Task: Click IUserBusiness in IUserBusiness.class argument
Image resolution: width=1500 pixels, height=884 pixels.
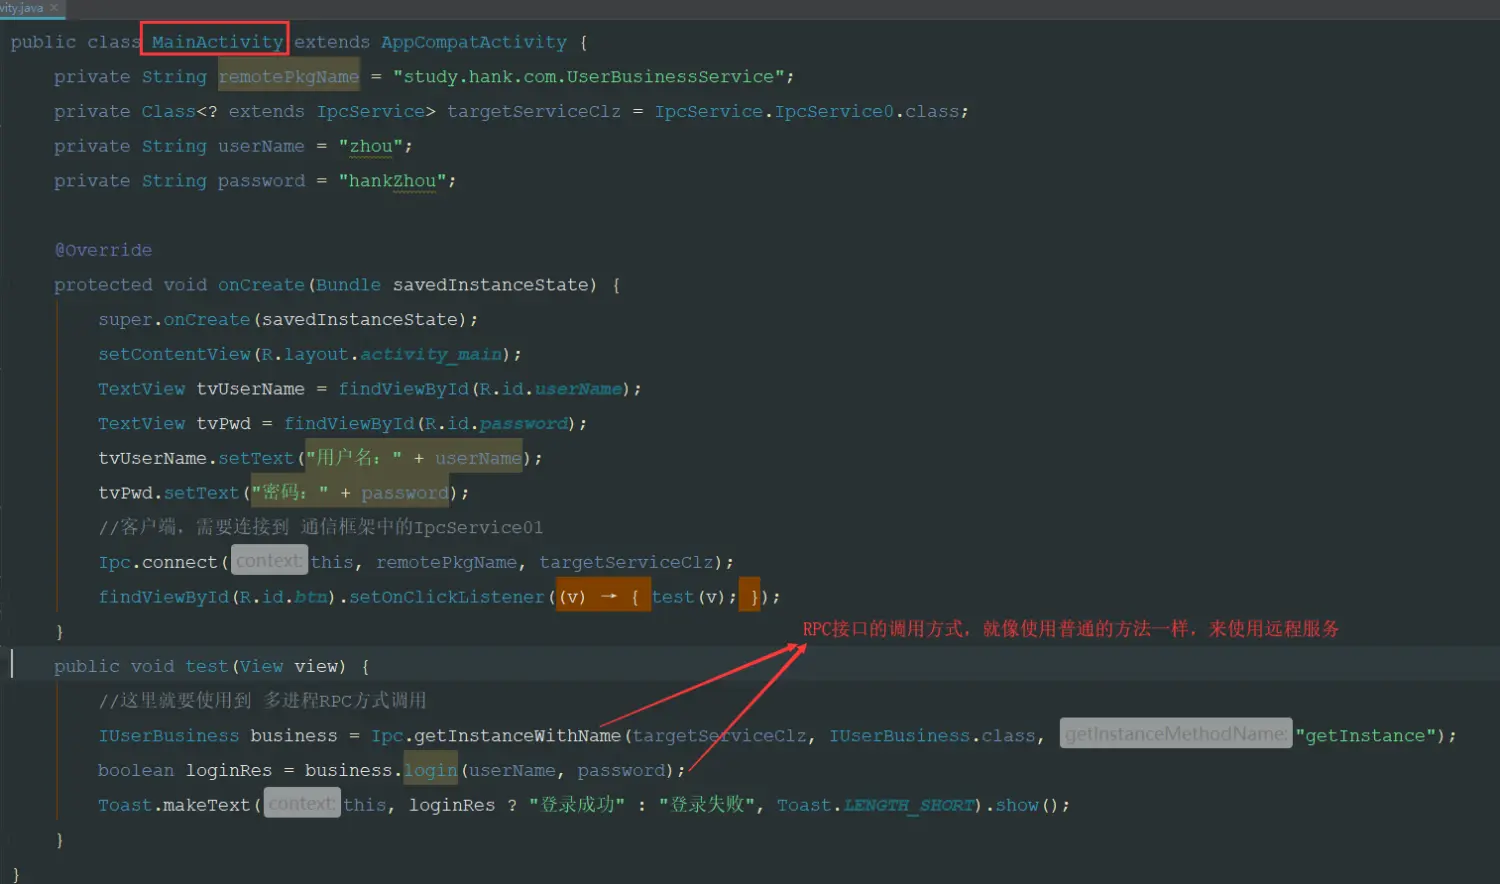Action: [x=899, y=736]
